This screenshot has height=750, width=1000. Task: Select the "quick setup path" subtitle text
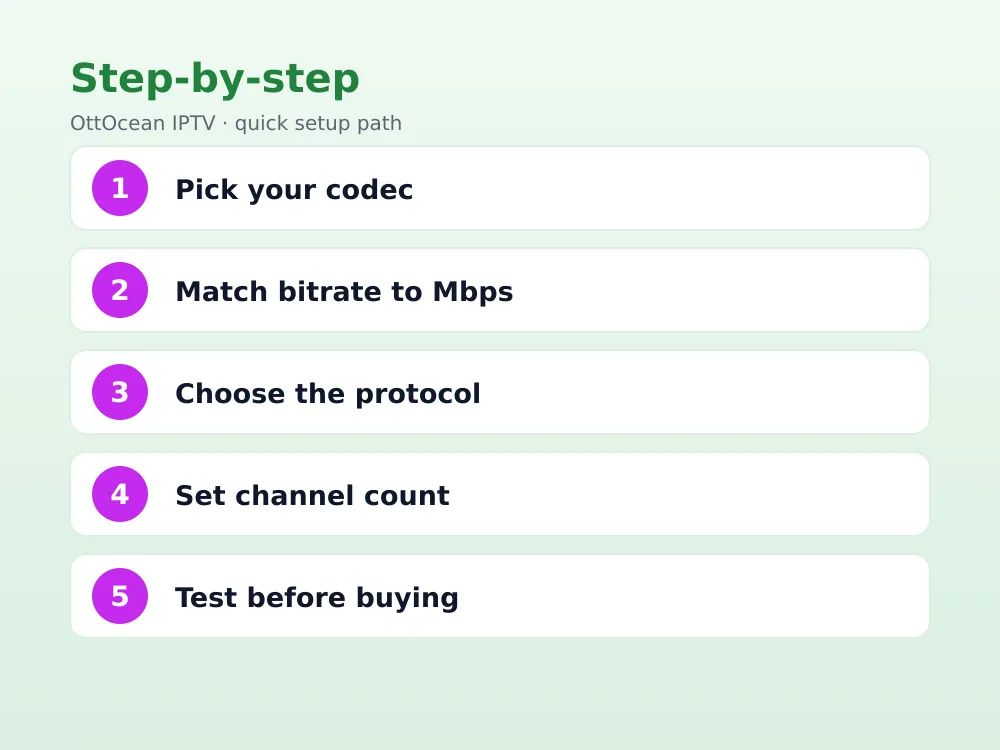(318, 123)
